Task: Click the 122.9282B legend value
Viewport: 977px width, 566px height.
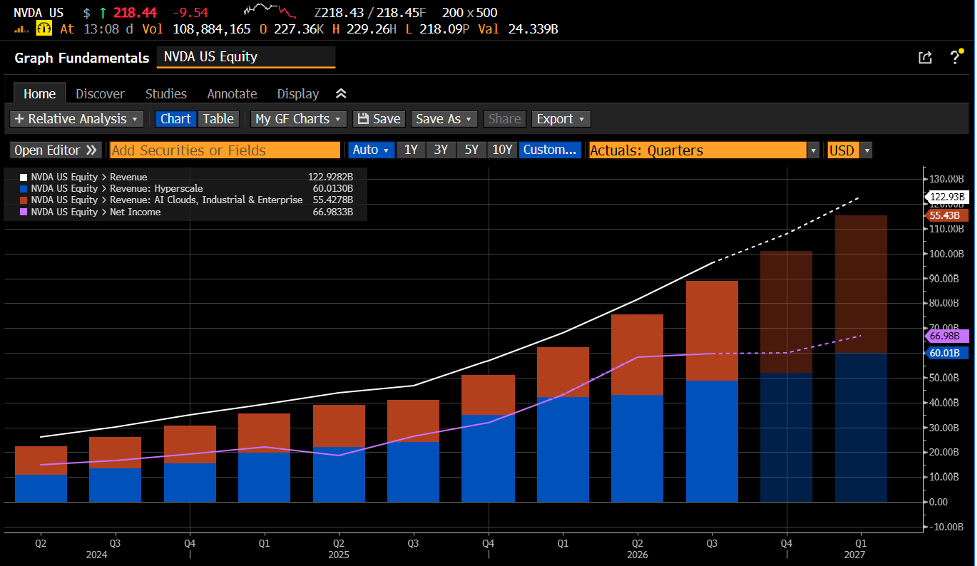Action: coord(330,177)
